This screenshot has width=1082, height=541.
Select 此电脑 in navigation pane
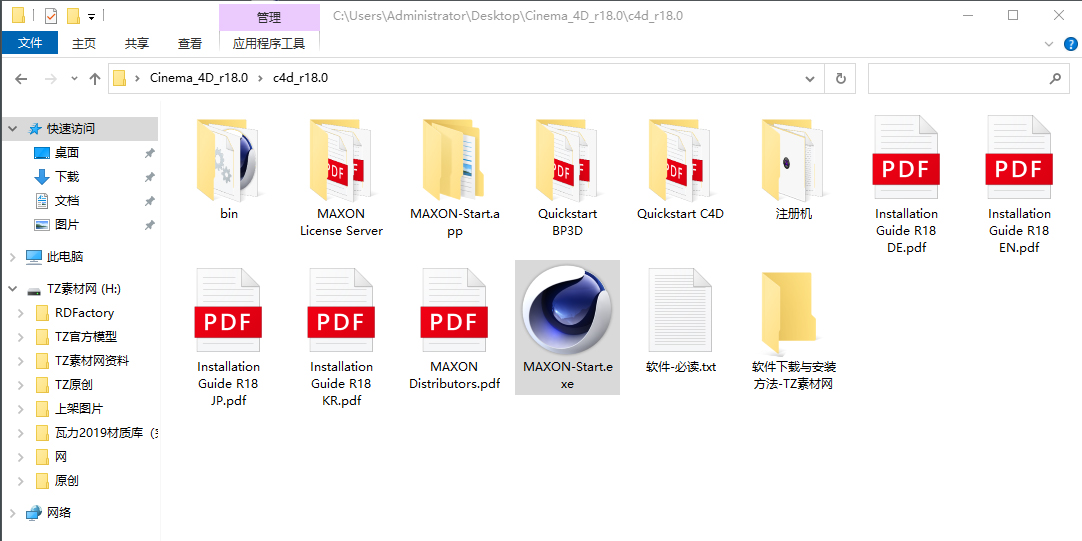(65, 257)
